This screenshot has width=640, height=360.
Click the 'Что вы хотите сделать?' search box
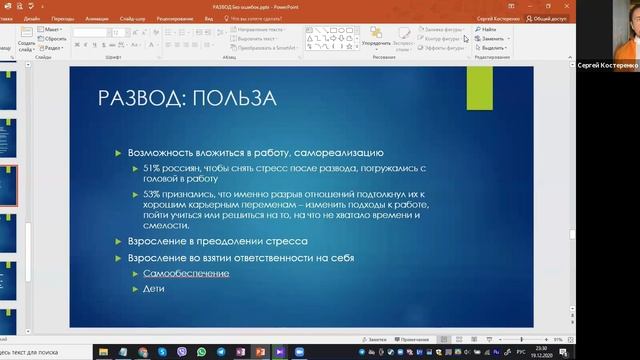pos(253,19)
